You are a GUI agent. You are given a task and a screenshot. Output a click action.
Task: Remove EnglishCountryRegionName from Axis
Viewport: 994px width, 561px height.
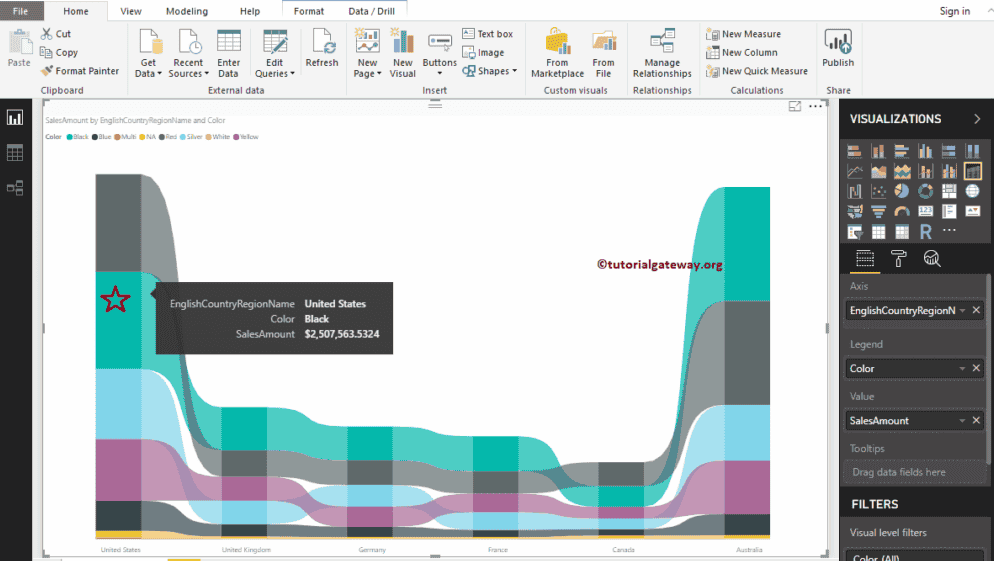(976, 310)
